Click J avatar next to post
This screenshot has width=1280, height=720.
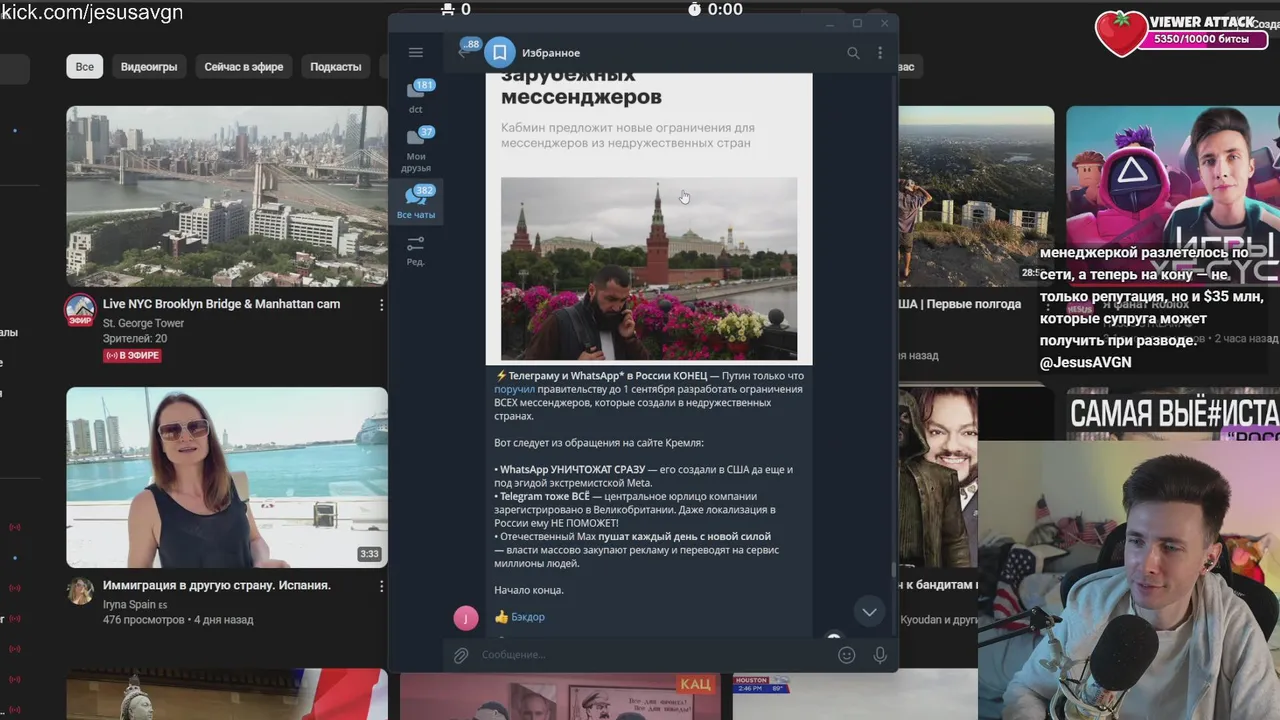tap(466, 618)
